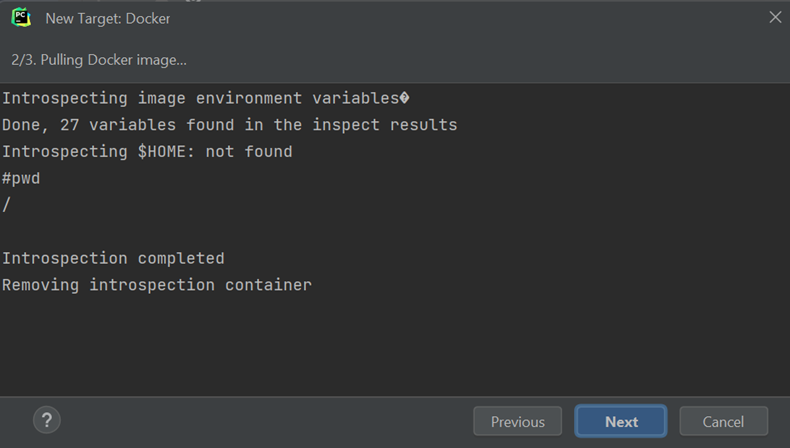
Task: Click the 'Done, 27 variables found' log line
Action: tap(230, 124)
